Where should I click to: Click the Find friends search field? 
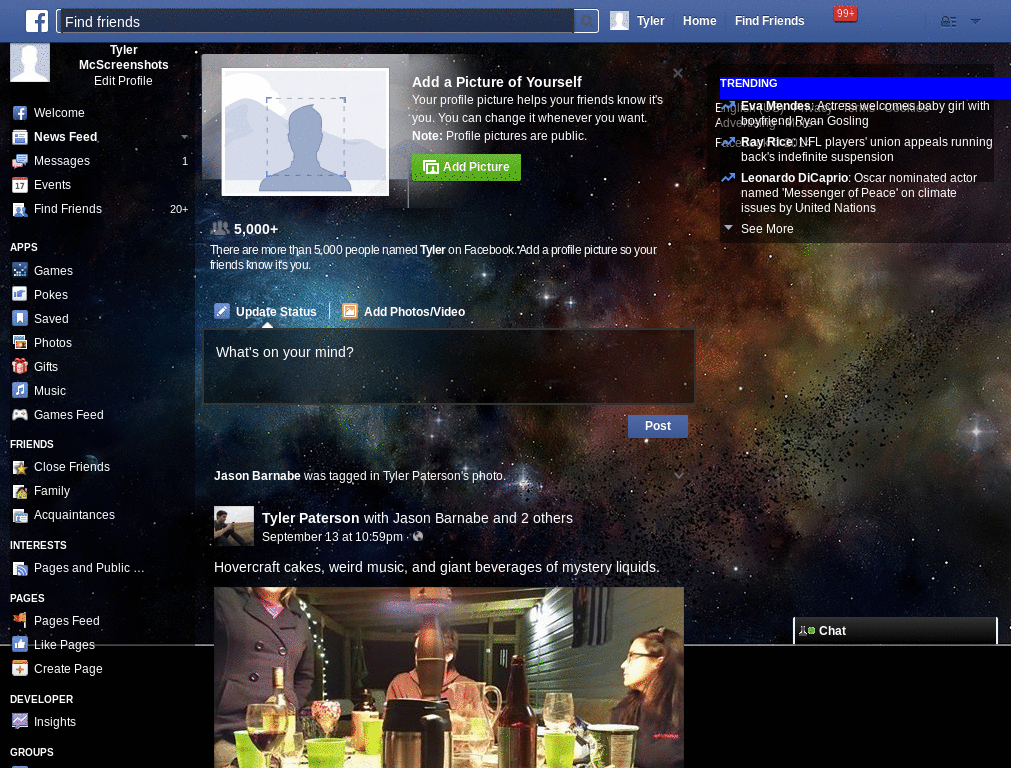[x=315, y=22]
